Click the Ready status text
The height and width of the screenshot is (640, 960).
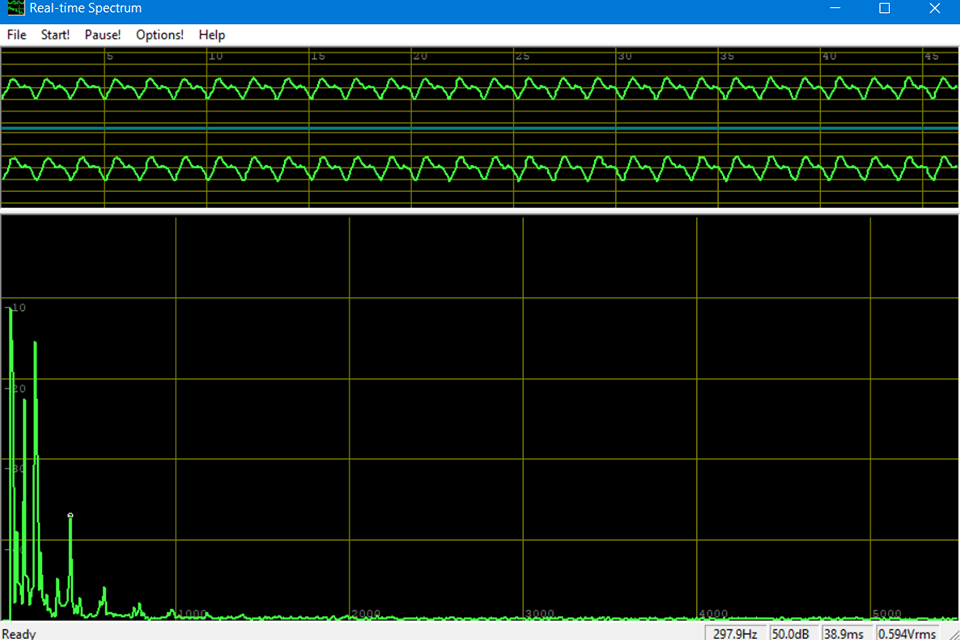19,634
